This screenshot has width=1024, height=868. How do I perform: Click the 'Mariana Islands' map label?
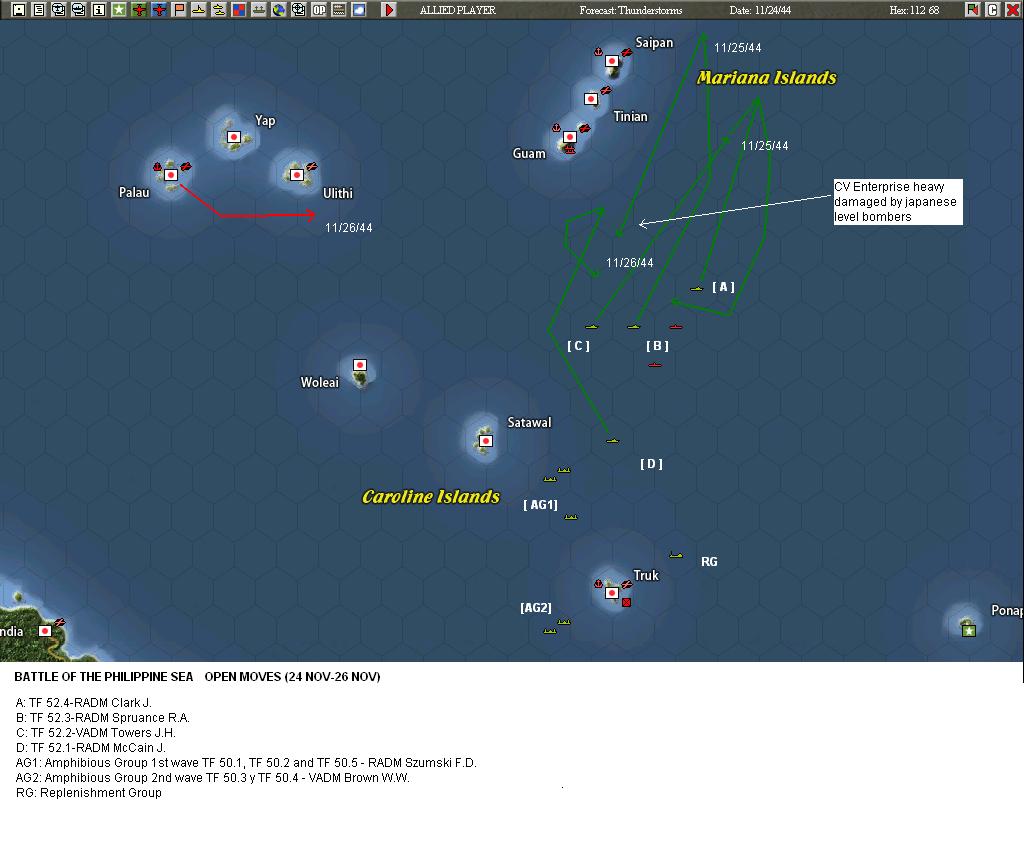(x=767, y=78)
